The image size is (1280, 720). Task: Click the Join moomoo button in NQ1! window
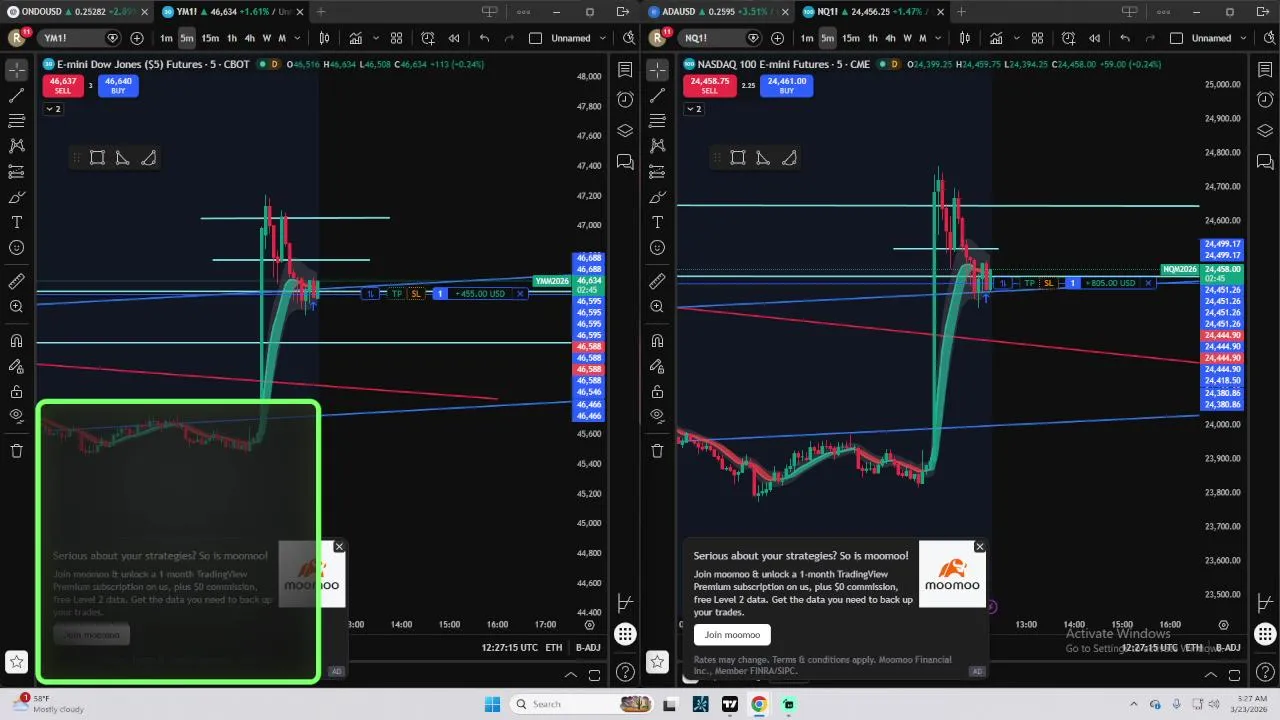click(732, 635)
